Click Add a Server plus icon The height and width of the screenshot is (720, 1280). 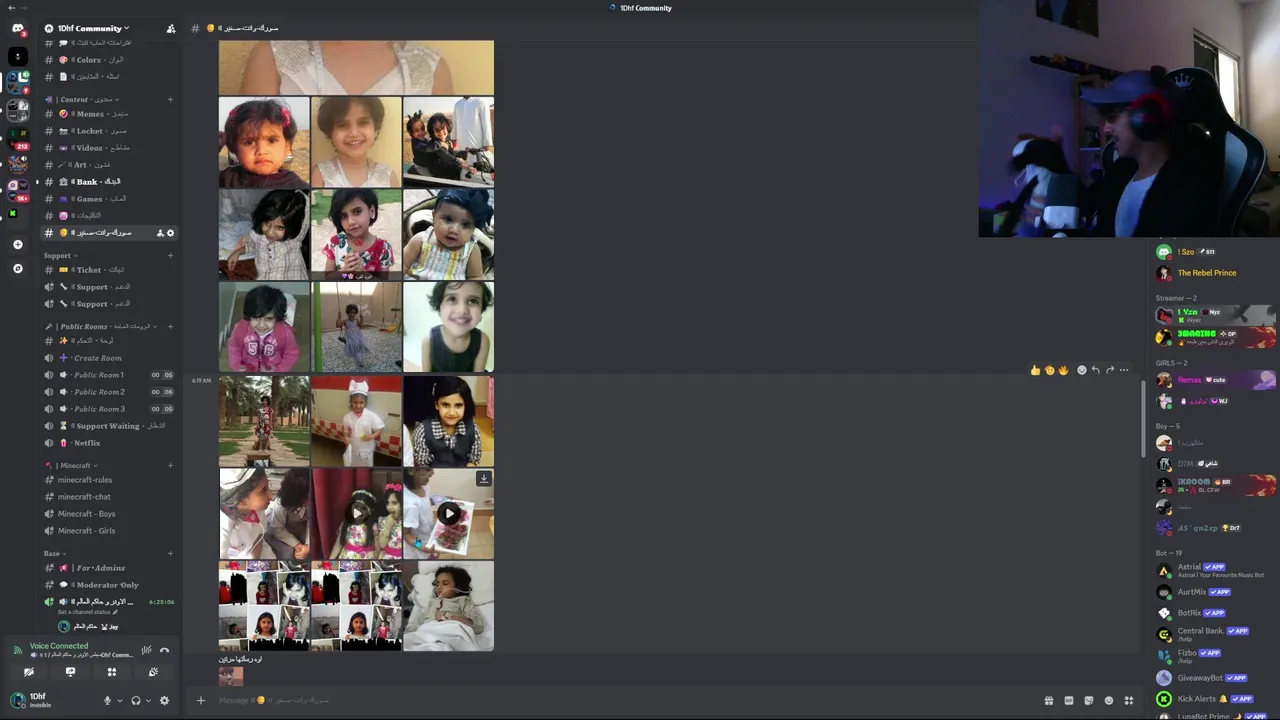[17, 244]
